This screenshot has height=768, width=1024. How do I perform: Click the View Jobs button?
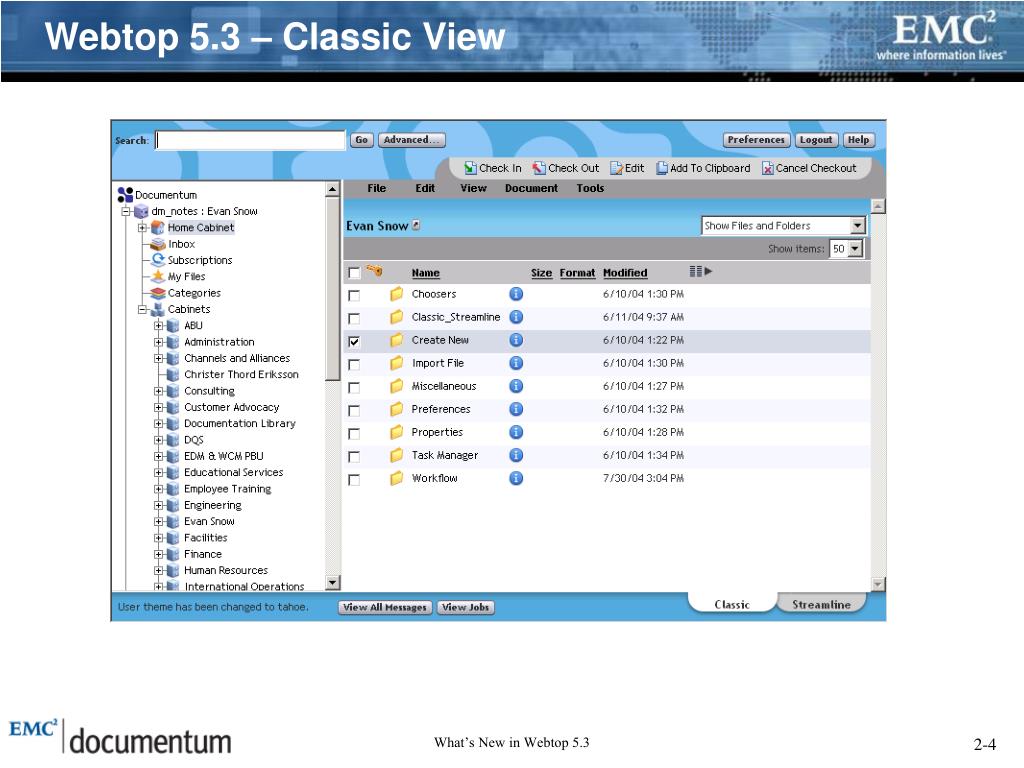click(x=466, y=607)
